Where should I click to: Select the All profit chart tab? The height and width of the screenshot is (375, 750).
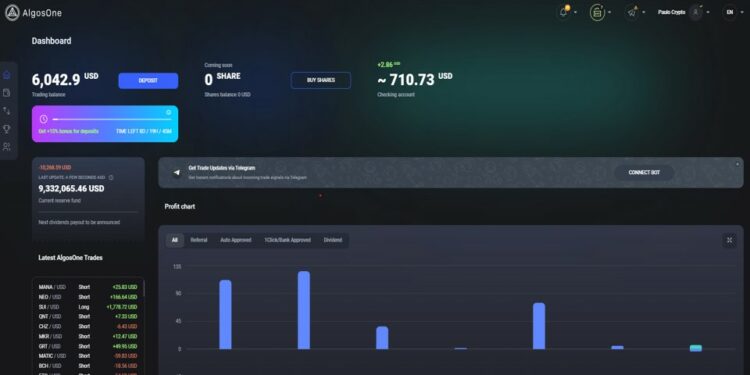point(175,240)
